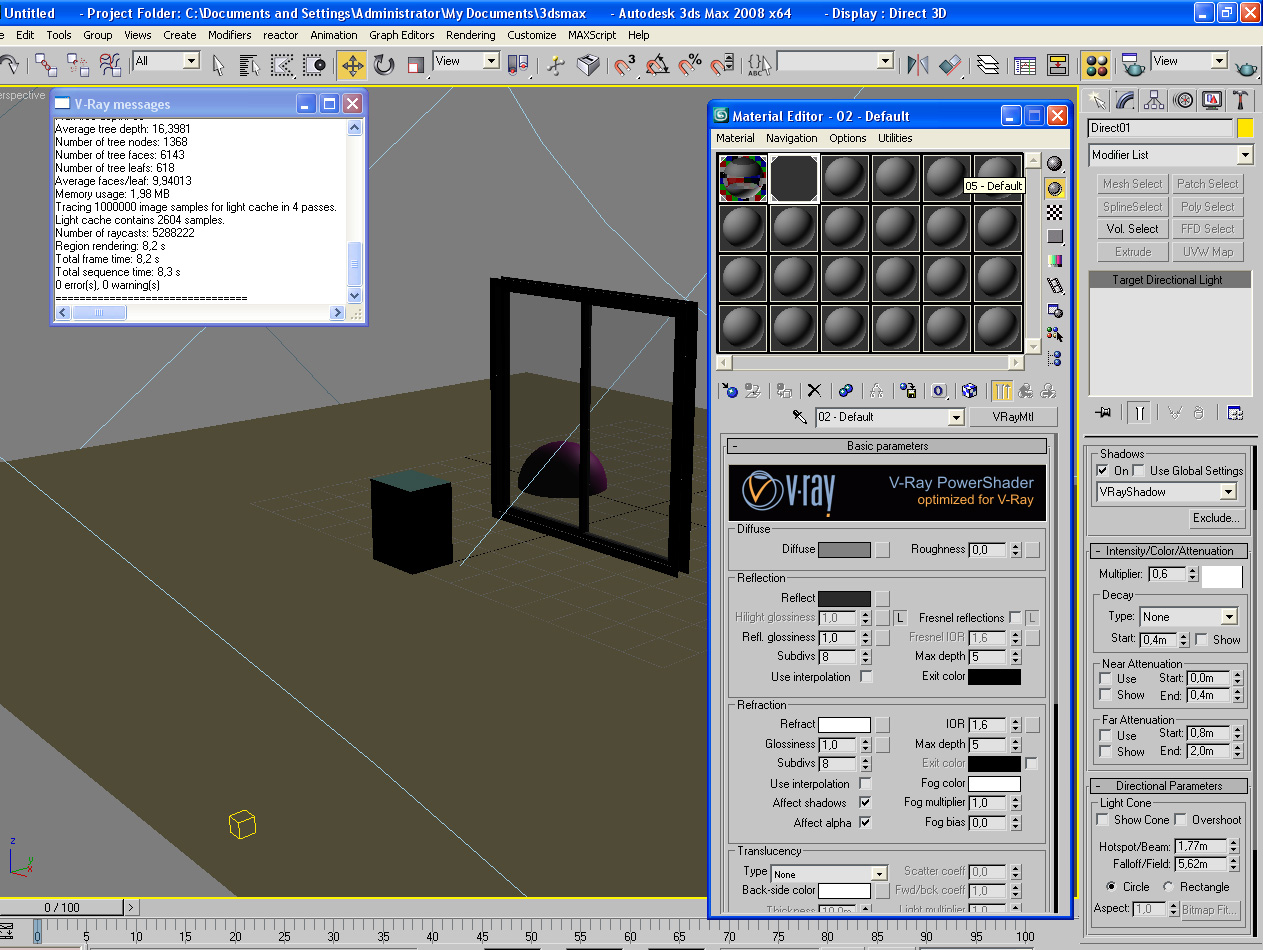Activate the Select and Uniform Scale tool

pos(416,65)
